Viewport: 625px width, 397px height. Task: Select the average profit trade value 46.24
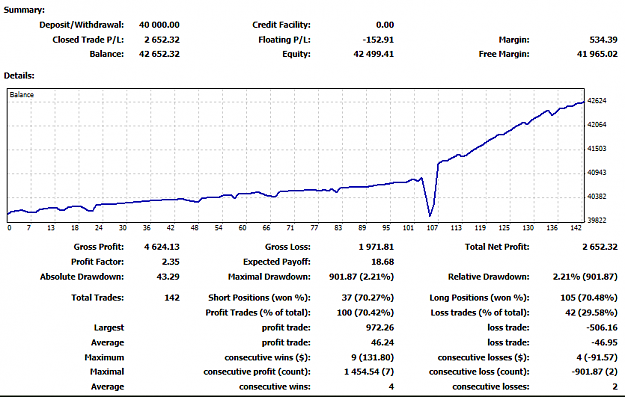tap(382, 342)
